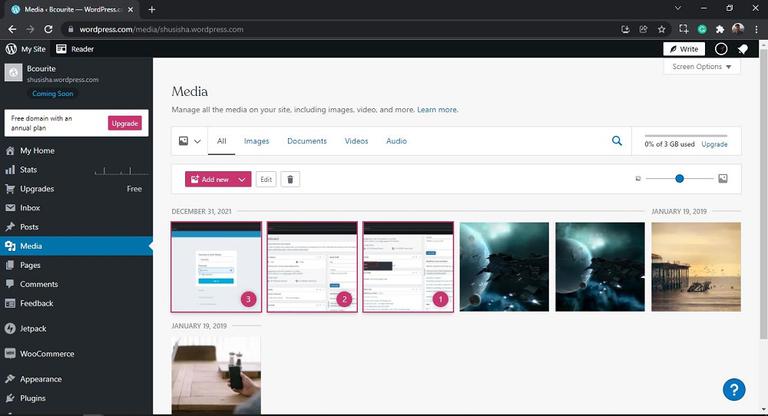The height and width of the screenshot is (416, 768).
Task: Click the Bcourite site title
Action: (41, 69)
